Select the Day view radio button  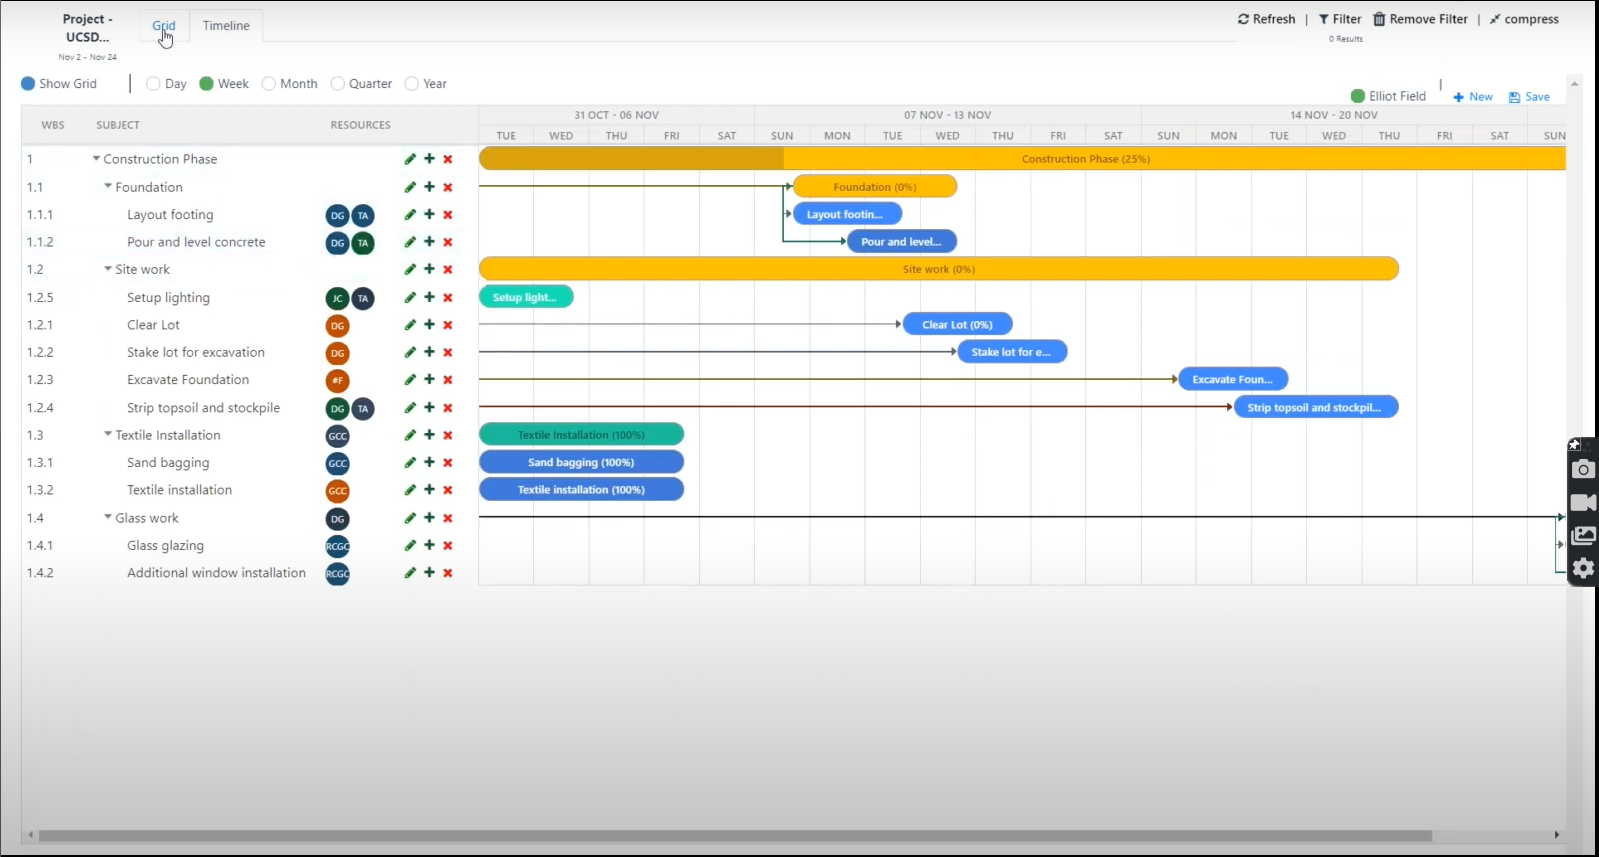click(x=153, y=84)
